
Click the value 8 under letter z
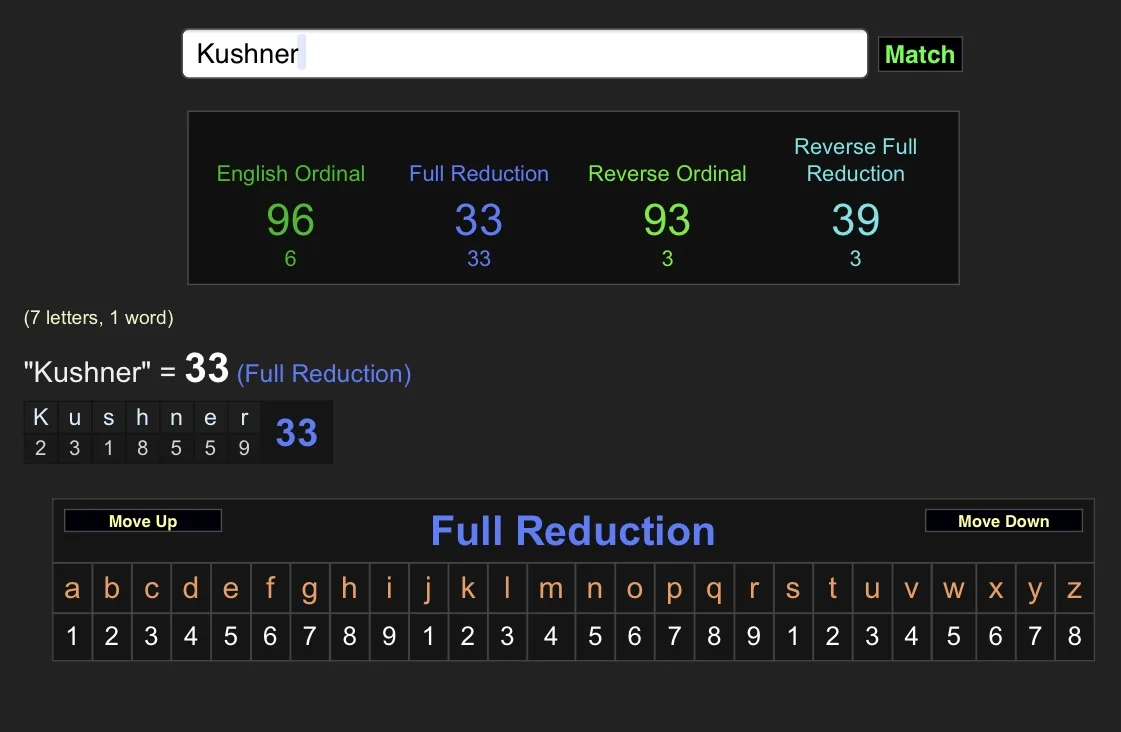click(1075, 636)
